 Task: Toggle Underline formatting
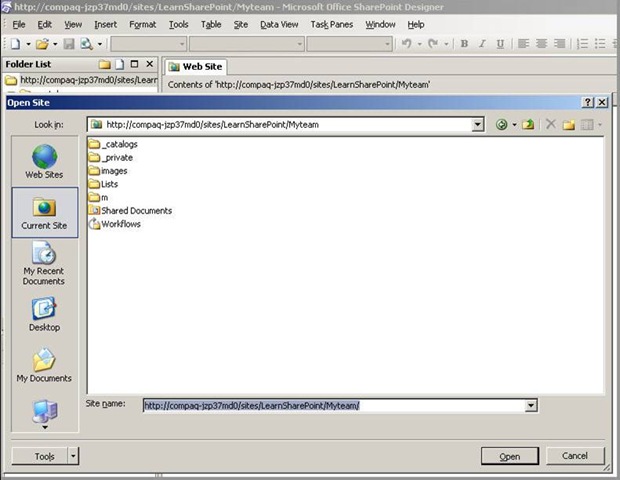tap(500, 43)
